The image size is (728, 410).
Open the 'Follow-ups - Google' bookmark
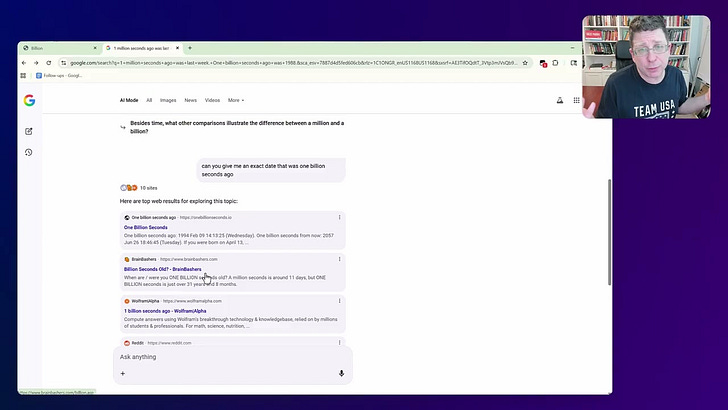(x=59, y=76)
